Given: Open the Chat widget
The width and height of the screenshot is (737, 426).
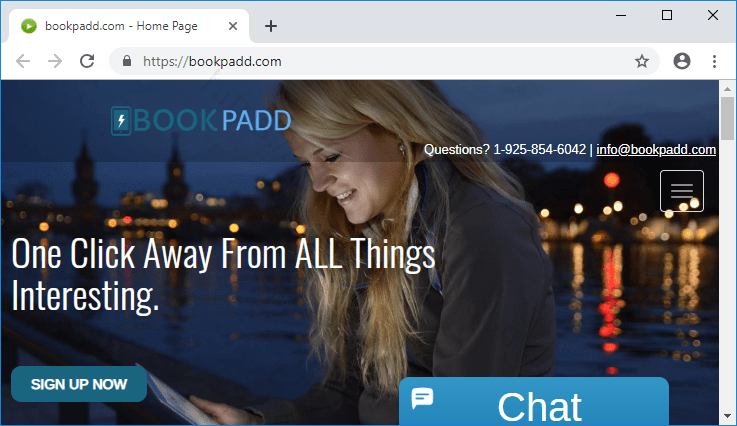Looking at the screenshot, I should pyautogui.click(x=538, y=405).
